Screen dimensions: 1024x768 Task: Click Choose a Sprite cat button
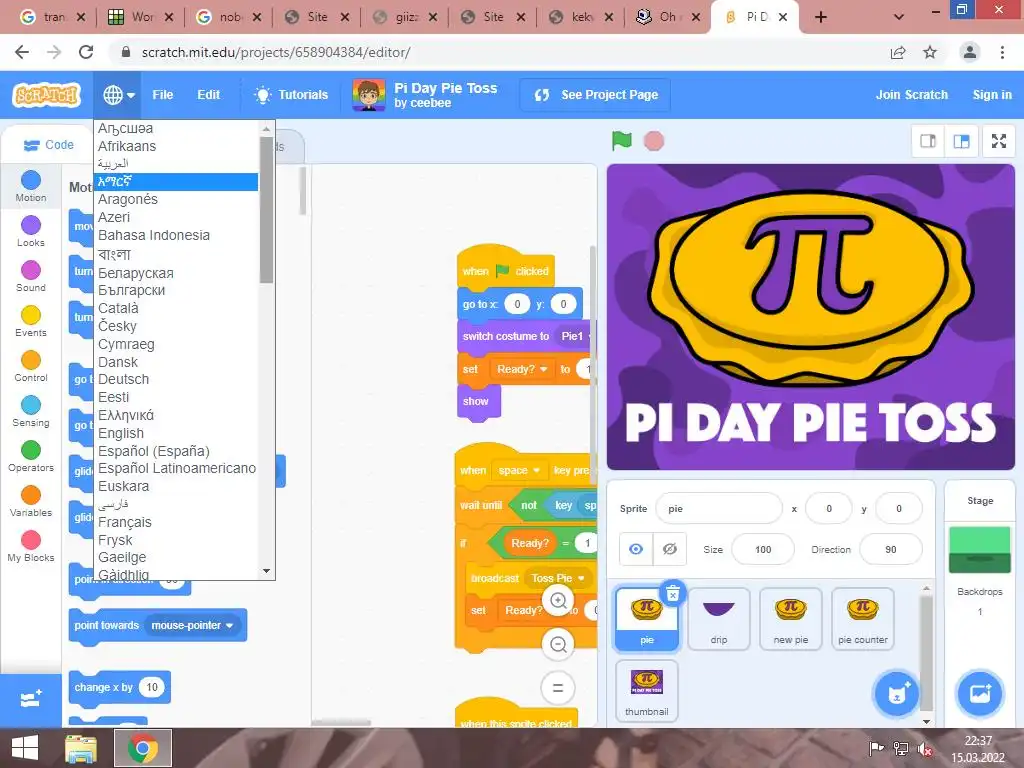tap(897, 694)
